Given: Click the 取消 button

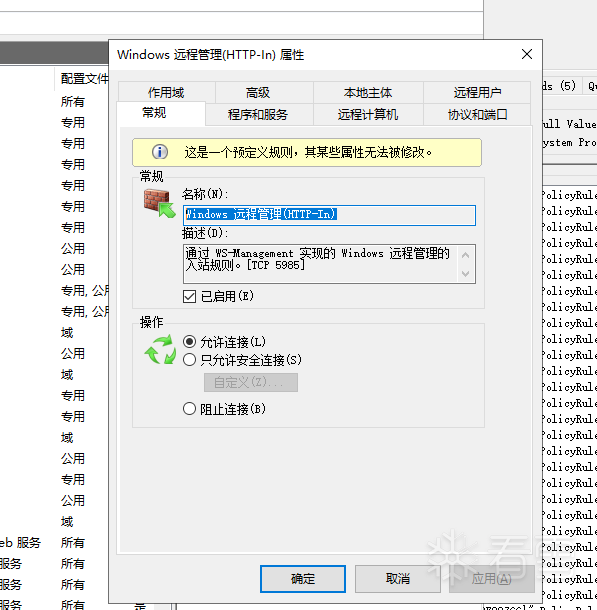Looking at the screenshot, I should coord(397,578).
